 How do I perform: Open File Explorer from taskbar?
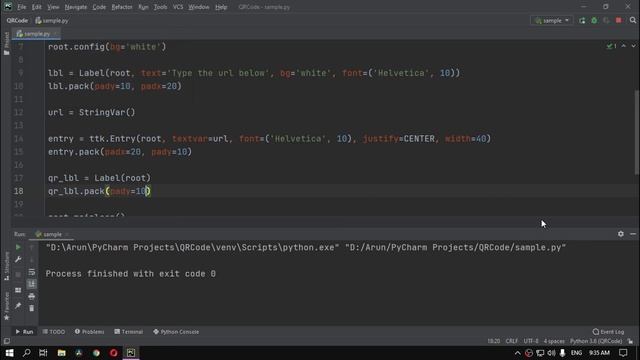coord(61,353)
